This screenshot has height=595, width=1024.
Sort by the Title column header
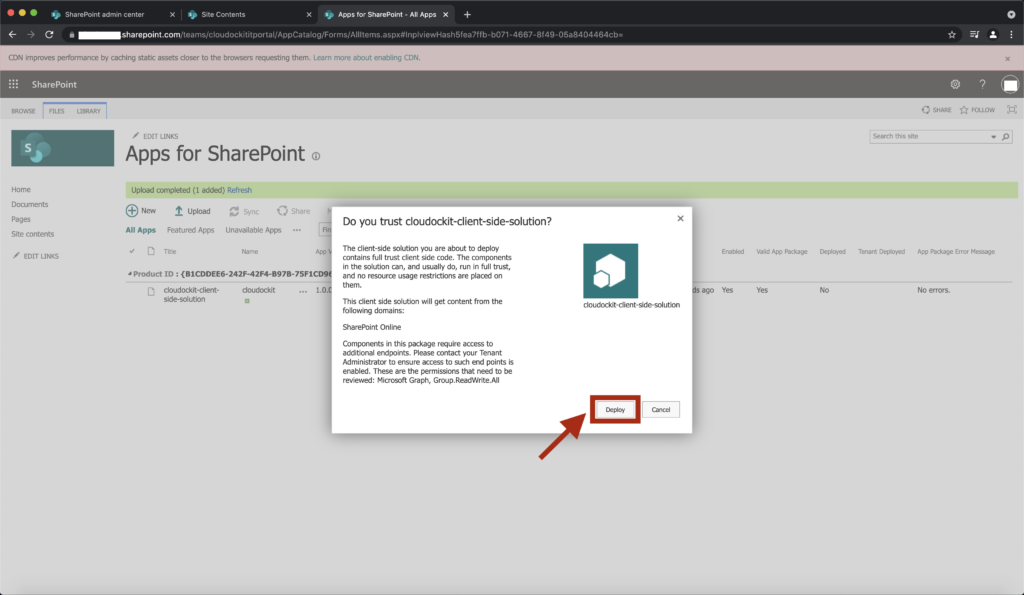(170, 251)
